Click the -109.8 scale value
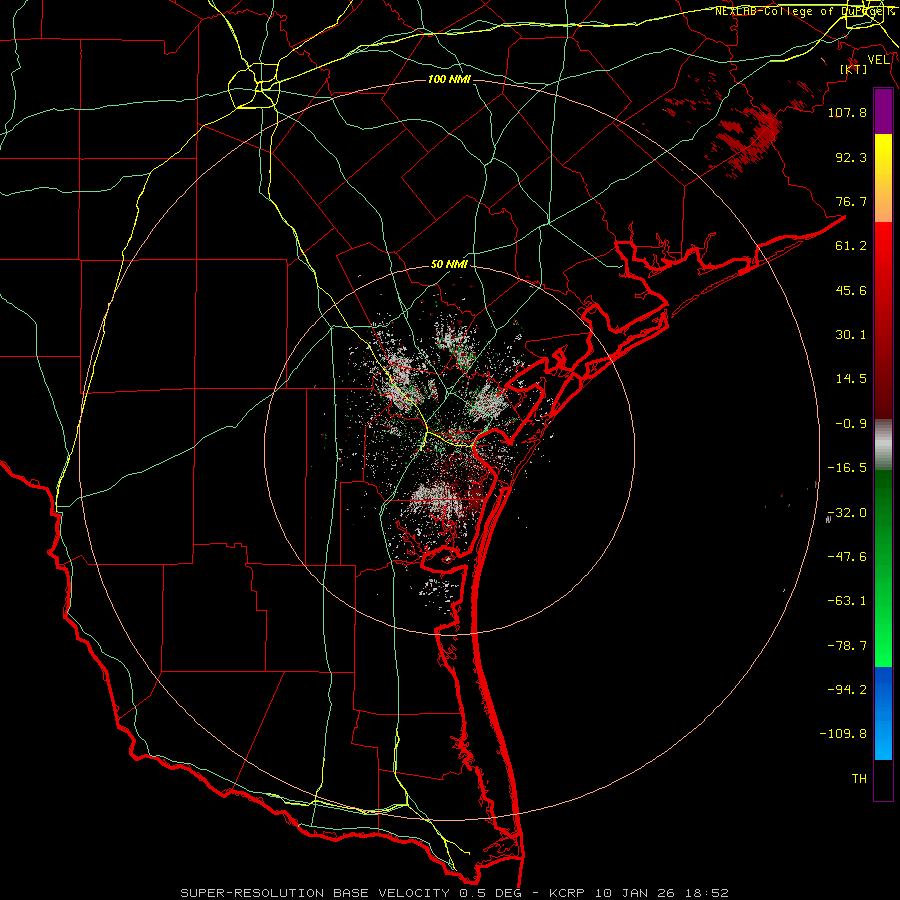Image resolution: width=900 pixels, height=900 pixels. [x=843, y=734]
